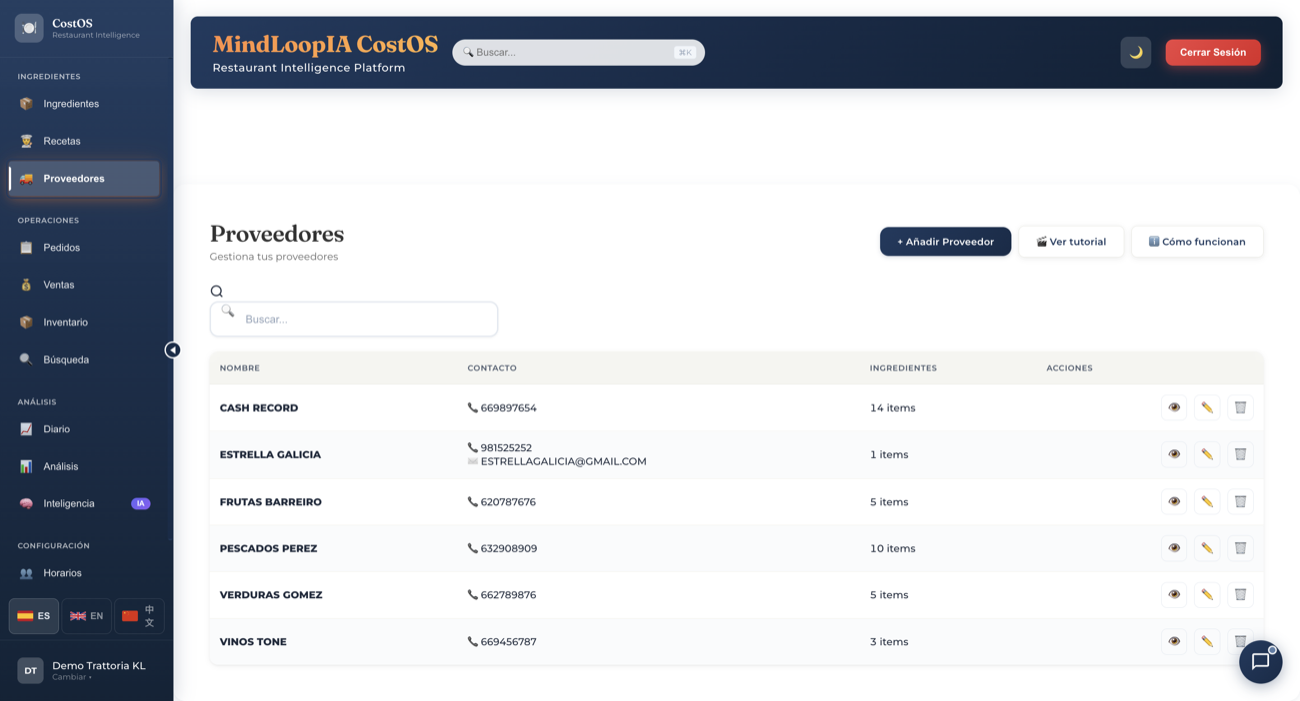Click the '1 items' cell
The width and height of the screenshot is (1300, 701).
[889, 454]
